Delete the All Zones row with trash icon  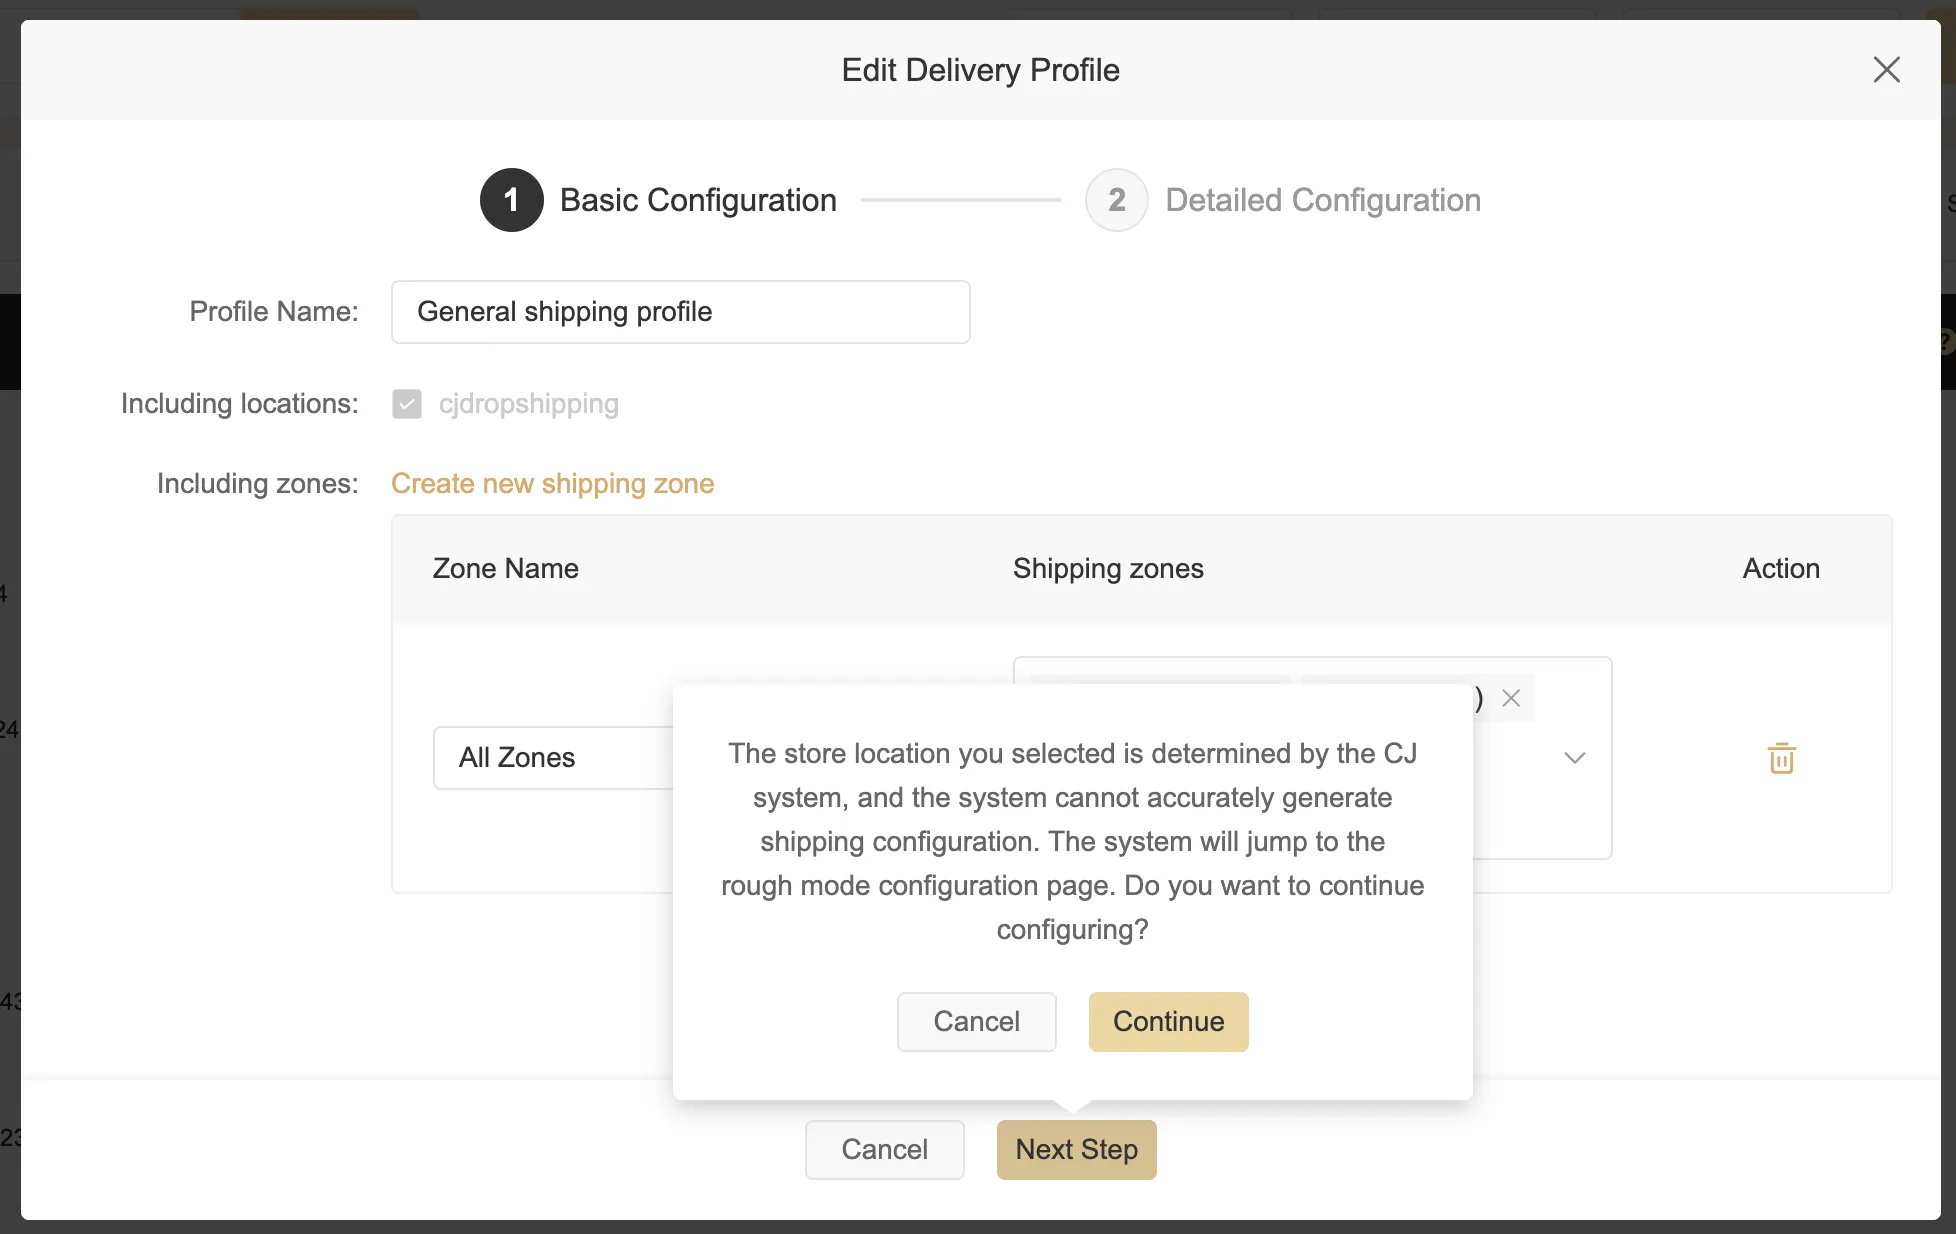pyautogui.click(x=1781, y=758)
